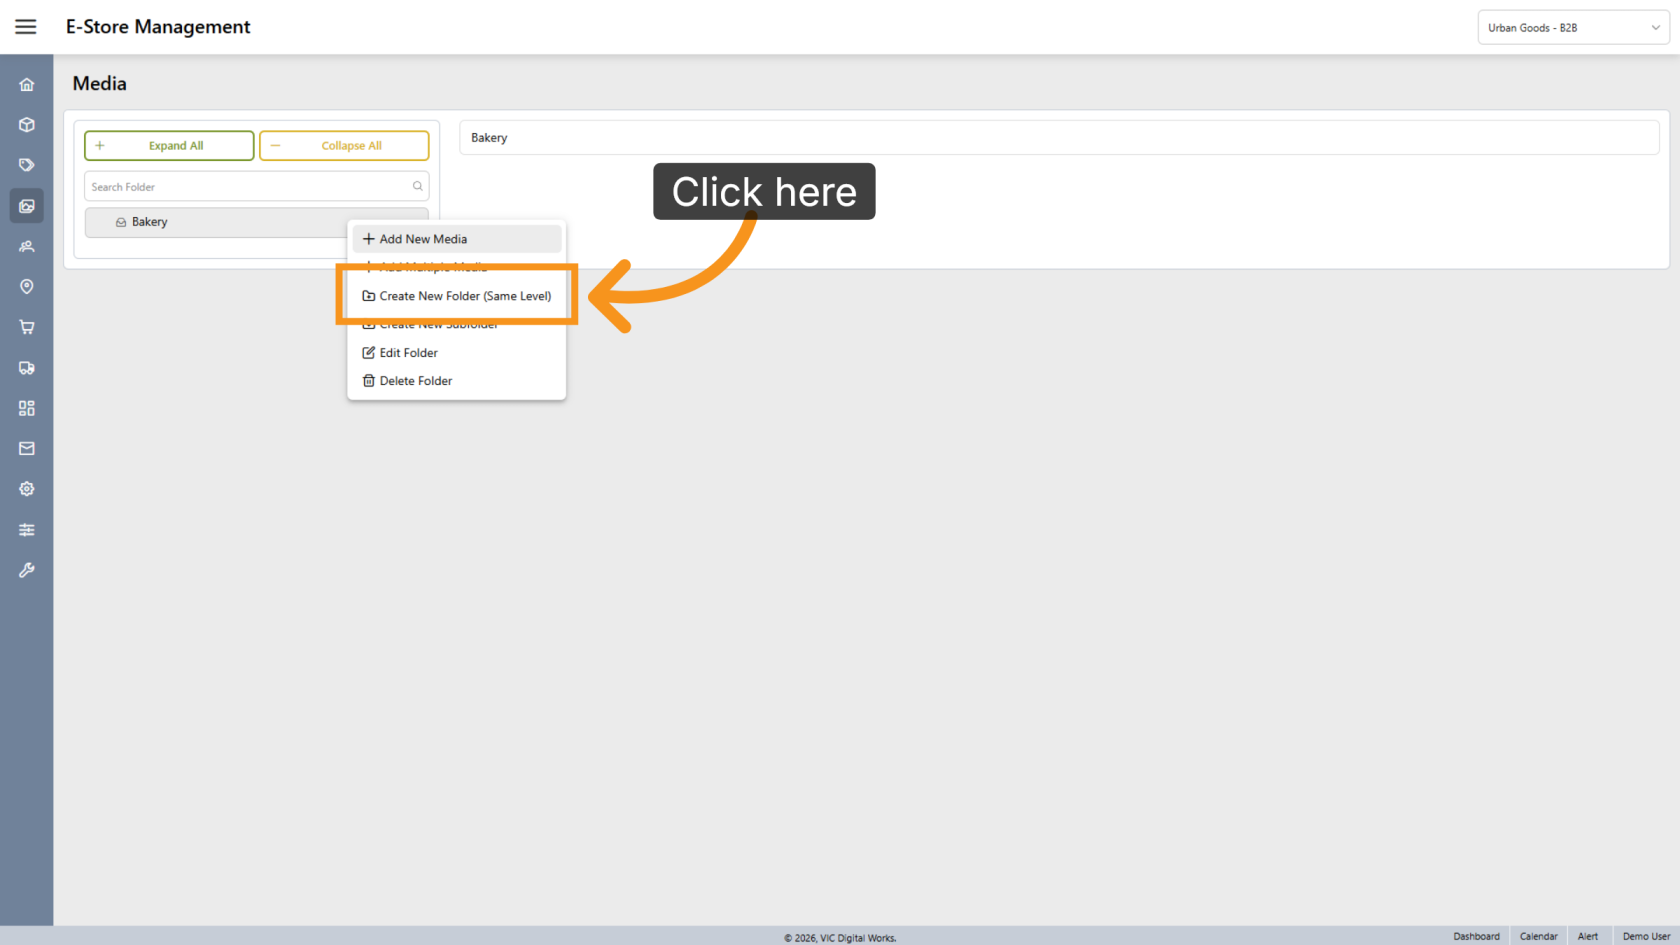Click the Expand All button
Image resolution: width=1680 pixels, height=945 pixels.
pyautogui.click(x=169, y=146)
